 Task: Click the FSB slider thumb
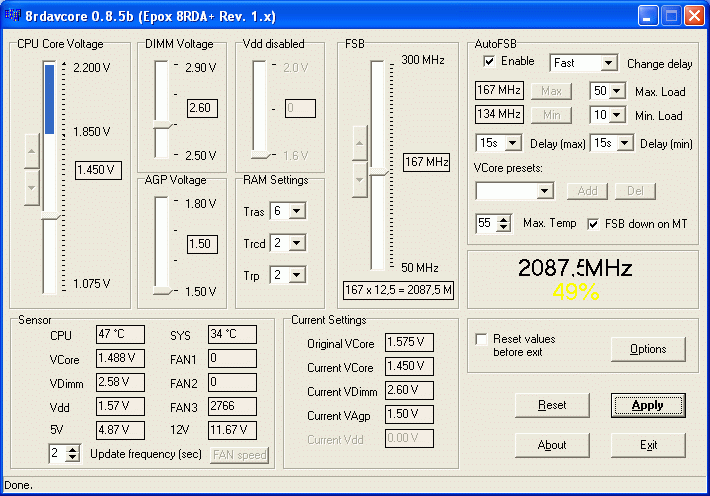coord(379,172)
